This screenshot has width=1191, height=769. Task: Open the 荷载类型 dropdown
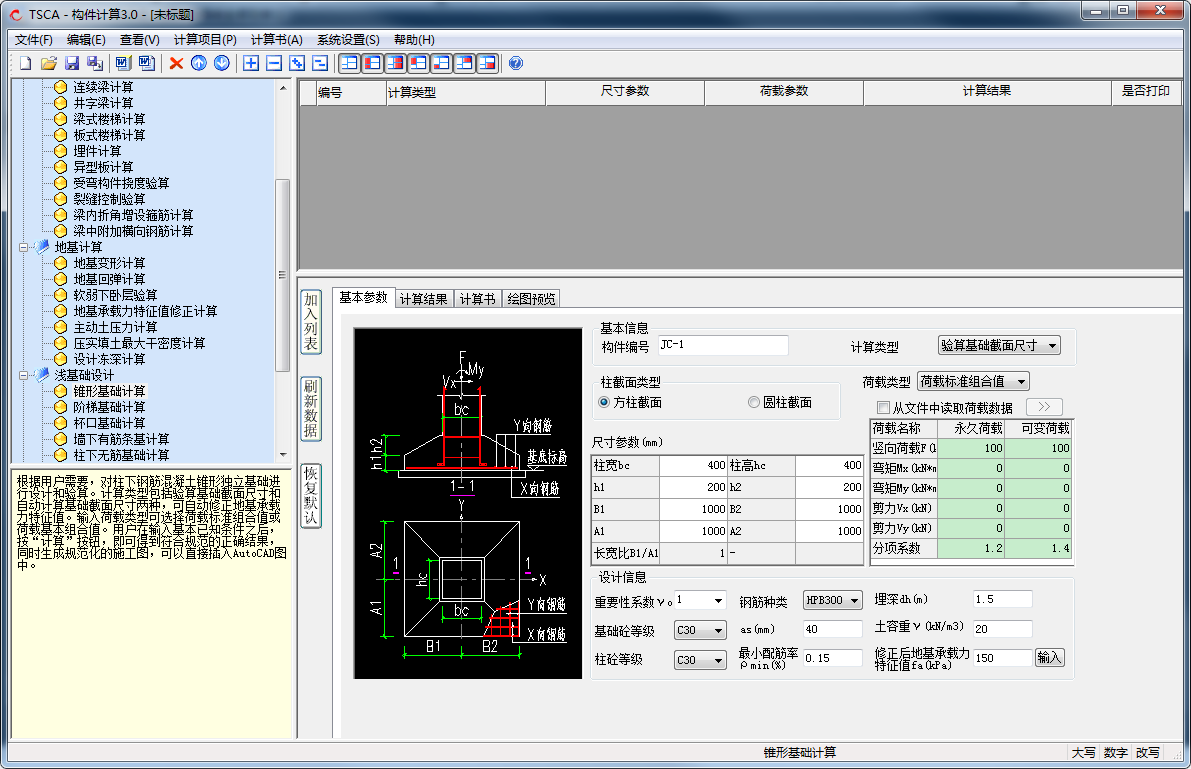click(x=1022, y=381)
